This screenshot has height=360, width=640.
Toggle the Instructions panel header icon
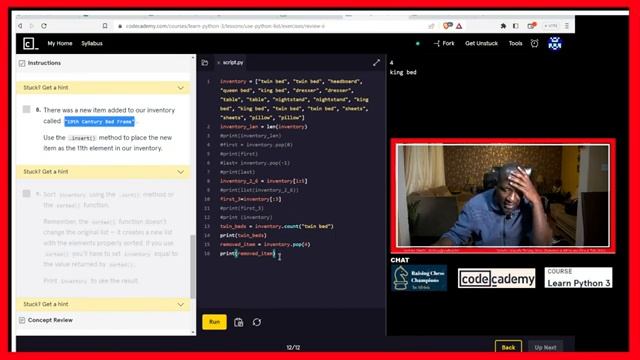coord(22,63)
